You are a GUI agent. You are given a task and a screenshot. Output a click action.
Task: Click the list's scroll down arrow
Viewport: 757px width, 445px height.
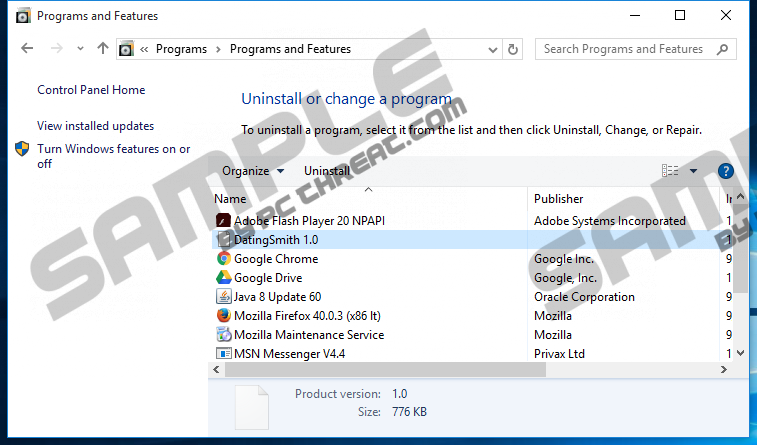(x=740, y=354)
